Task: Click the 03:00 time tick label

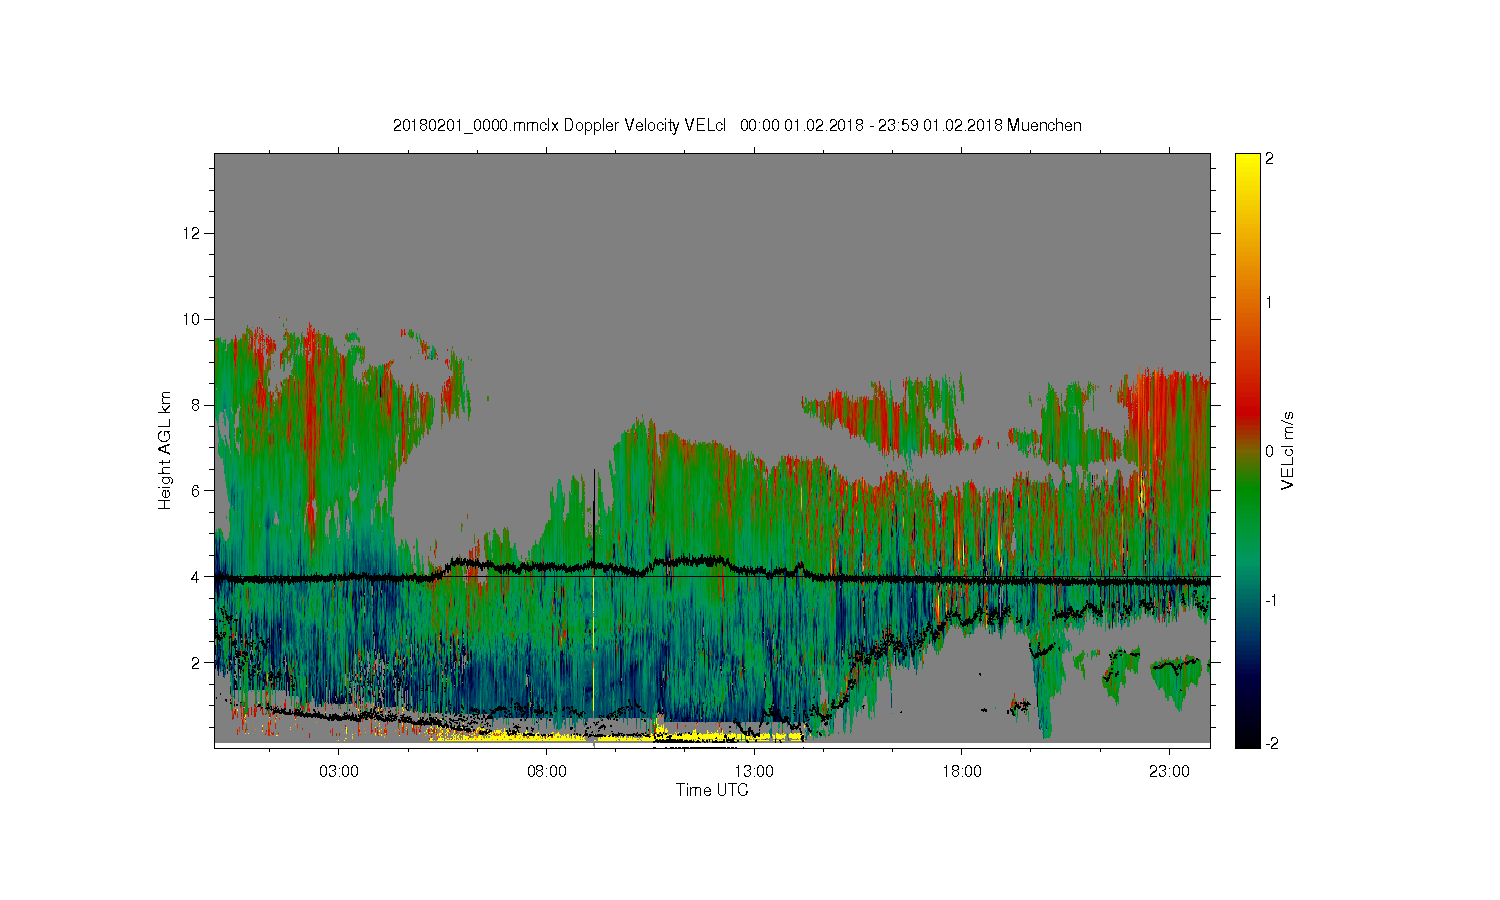Action: (338, 772)
